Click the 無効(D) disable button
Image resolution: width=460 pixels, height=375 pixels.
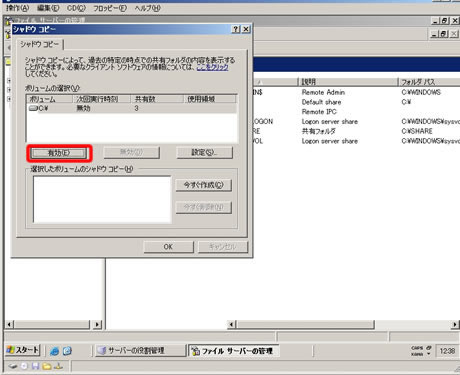click(x=132, y=152)
